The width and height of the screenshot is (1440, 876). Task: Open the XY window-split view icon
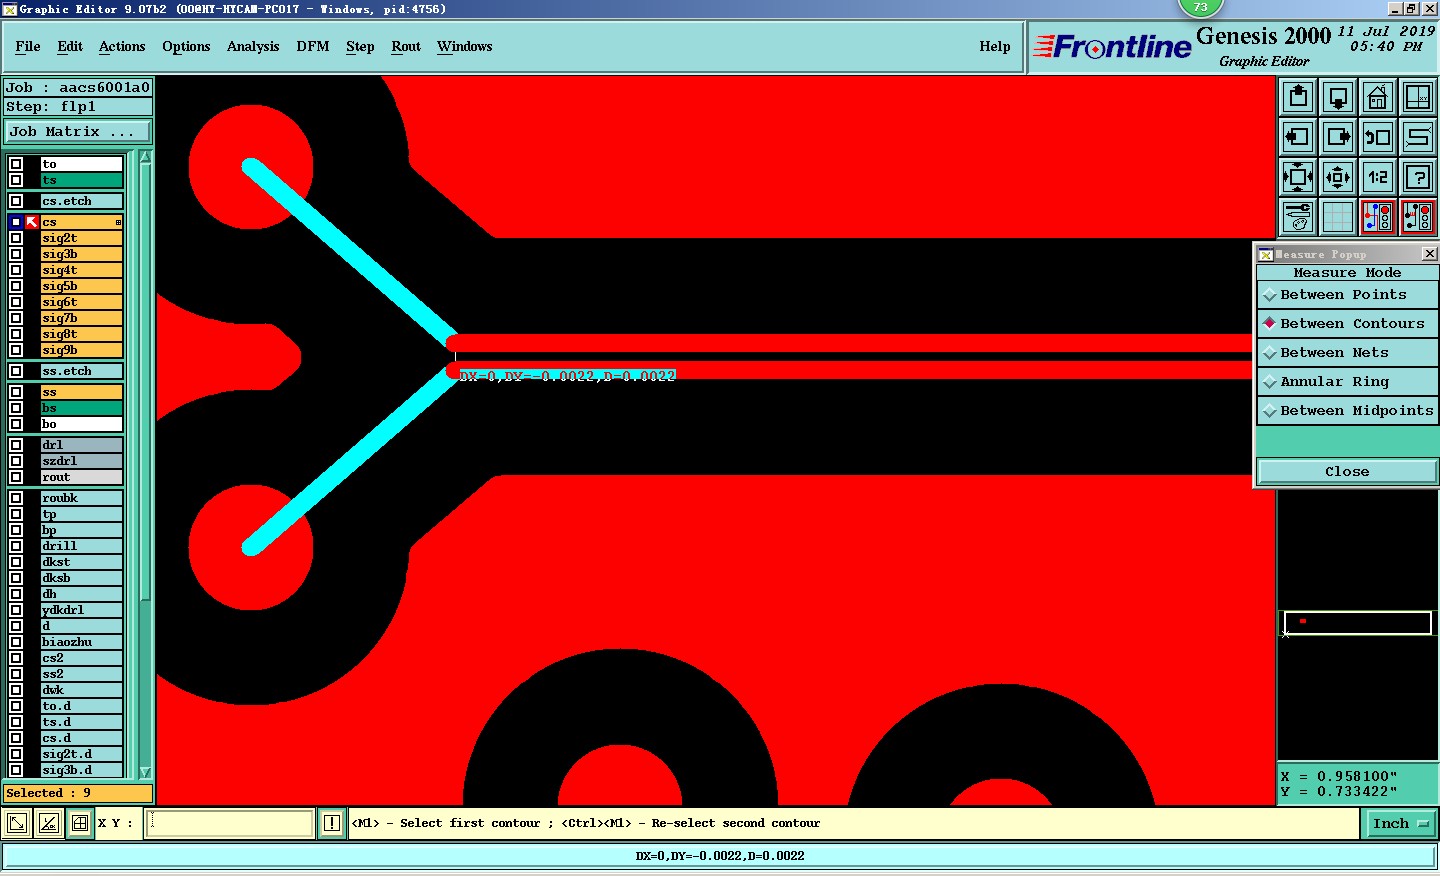1418,97
